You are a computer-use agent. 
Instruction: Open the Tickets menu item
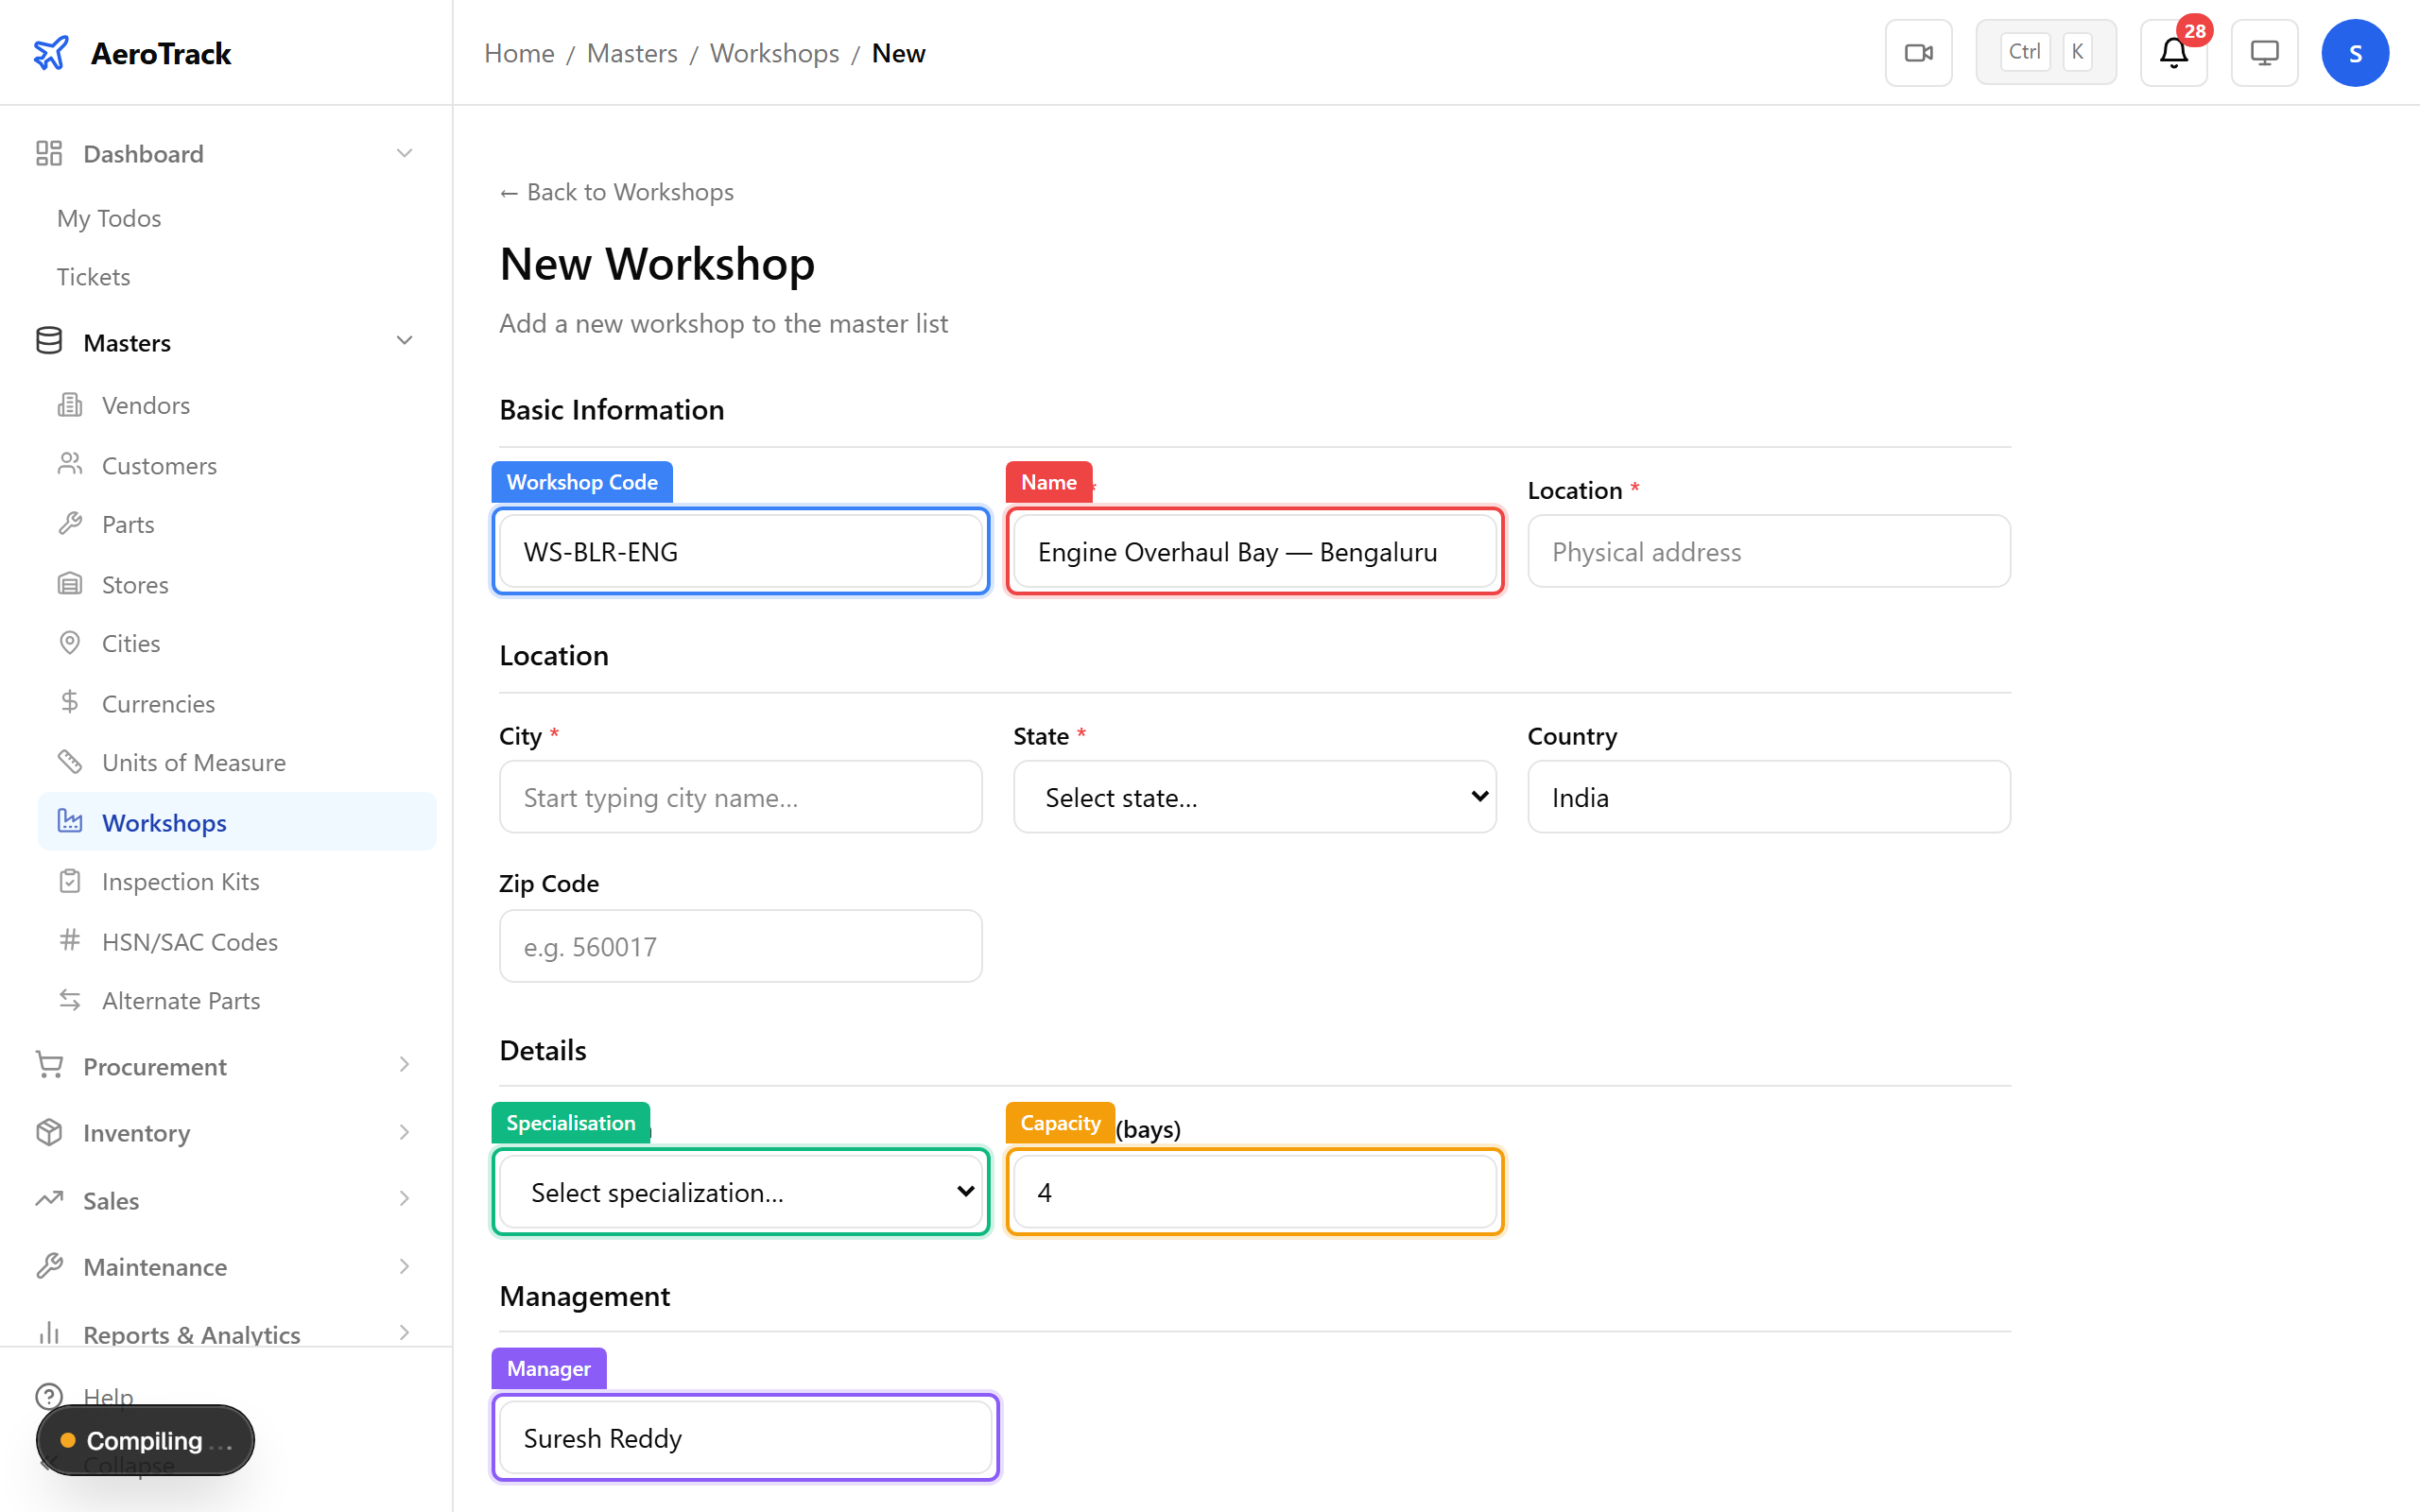93,276
